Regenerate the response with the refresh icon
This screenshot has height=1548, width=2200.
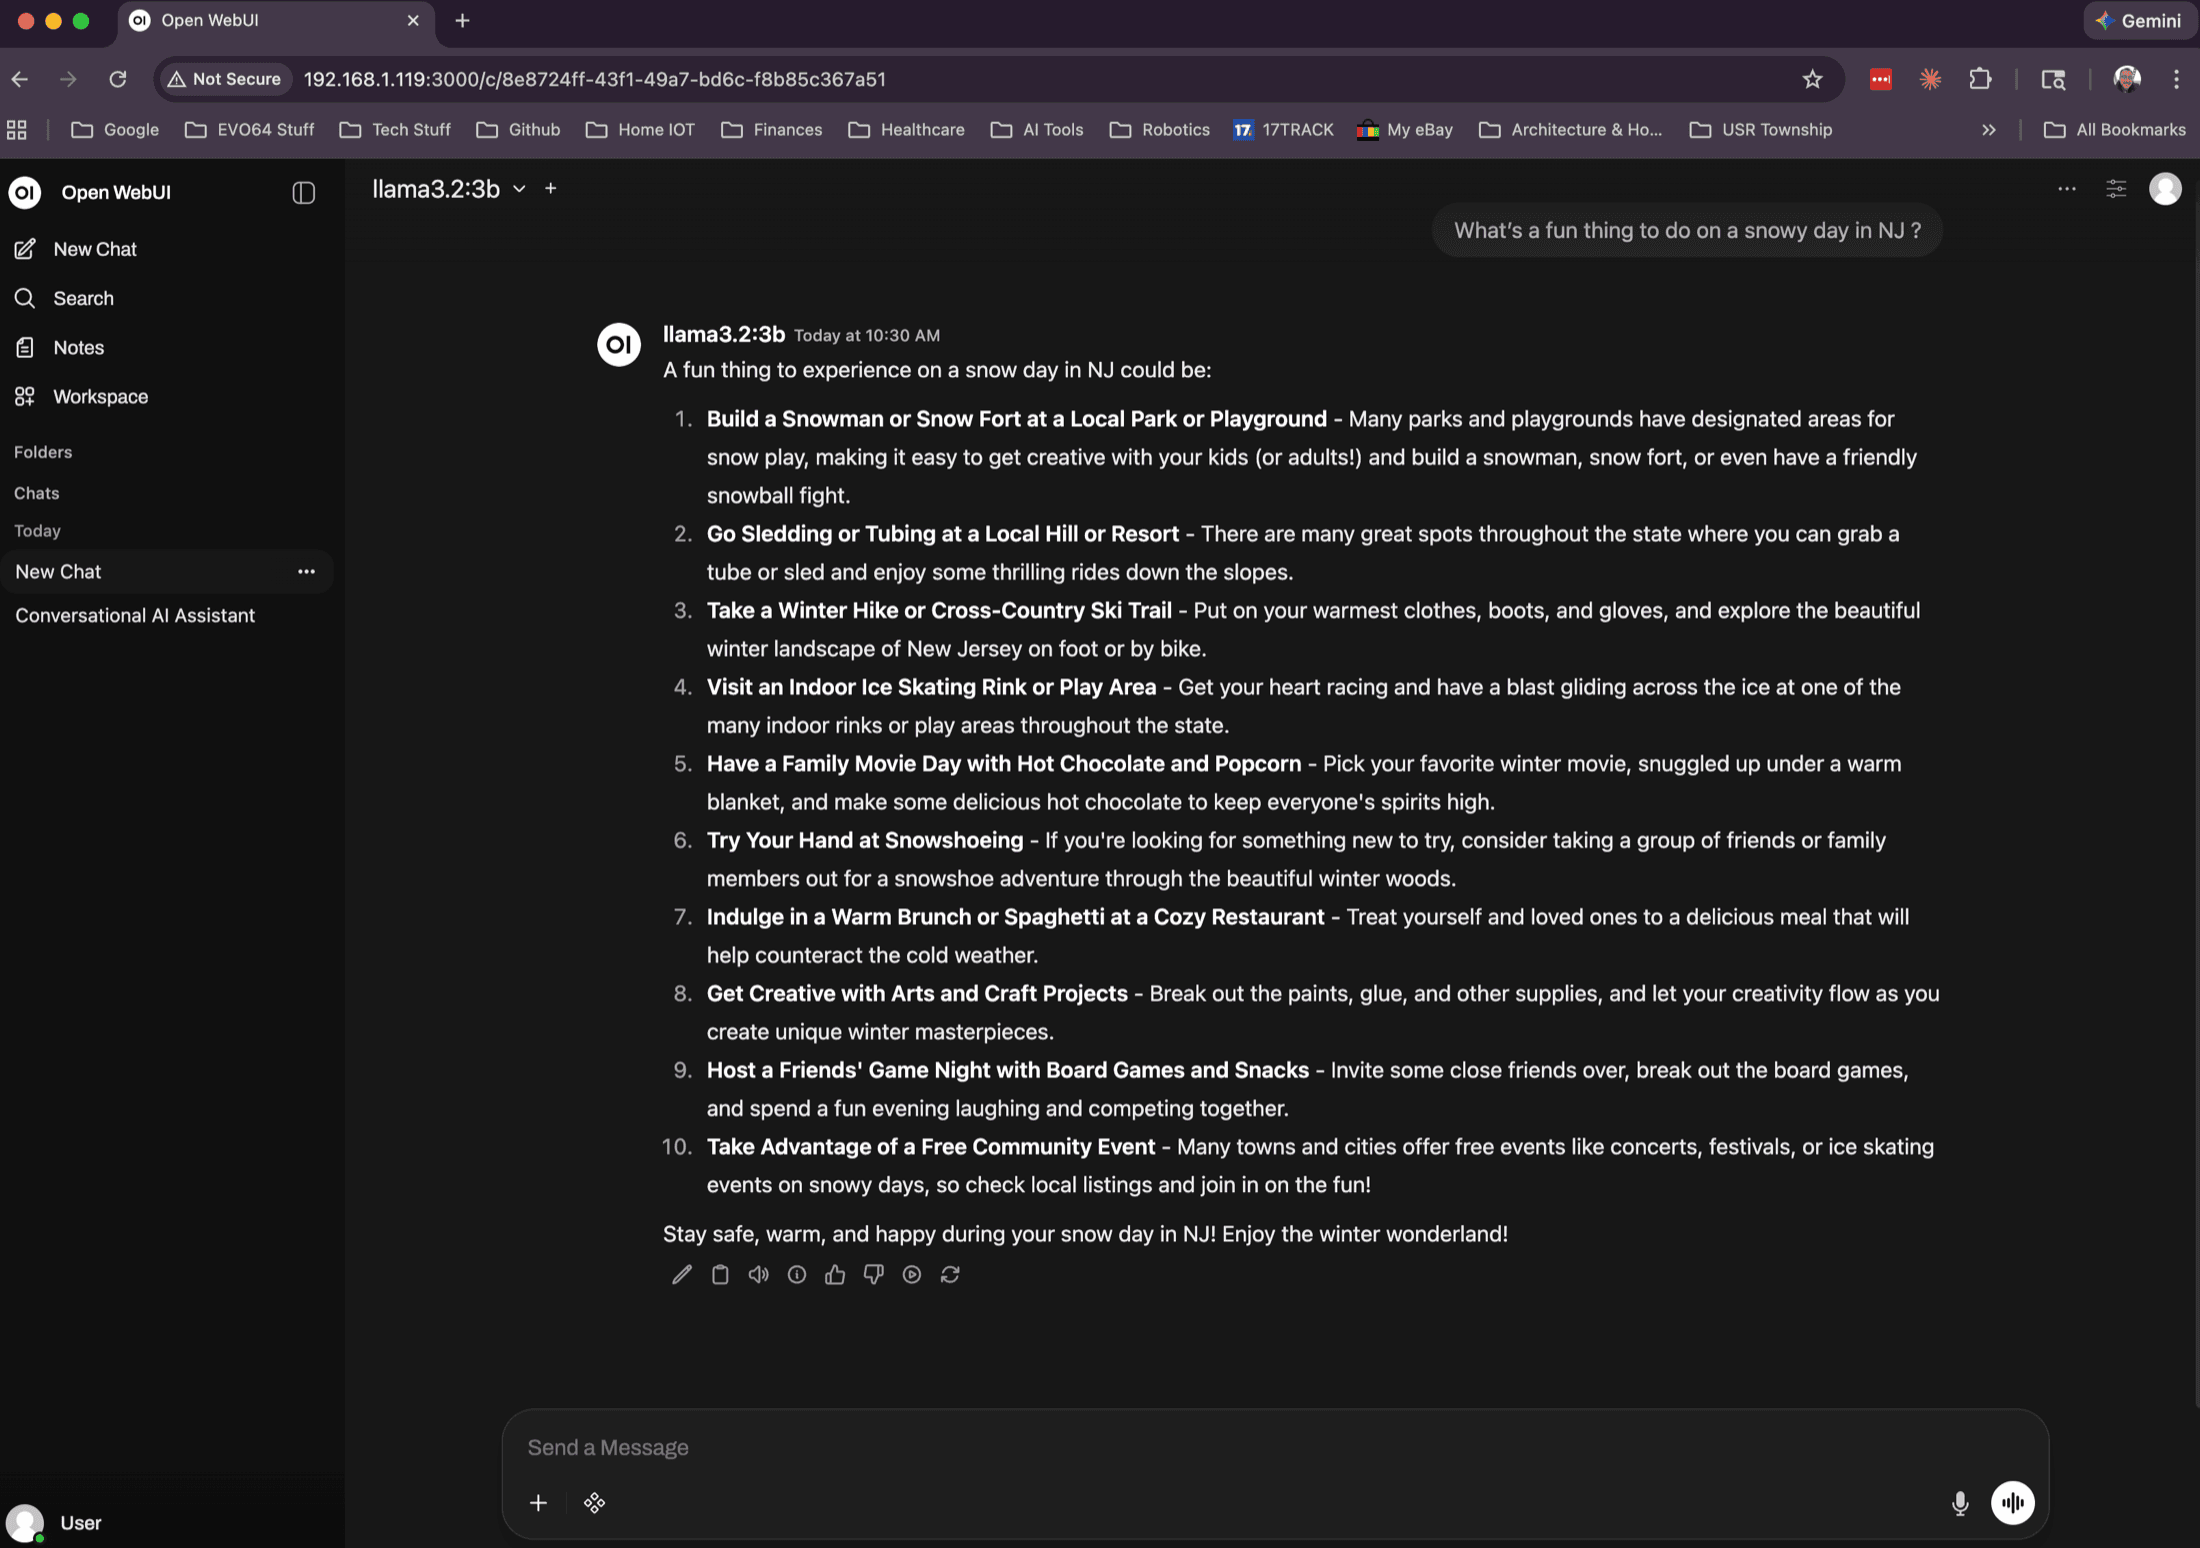pos(950,1274)
